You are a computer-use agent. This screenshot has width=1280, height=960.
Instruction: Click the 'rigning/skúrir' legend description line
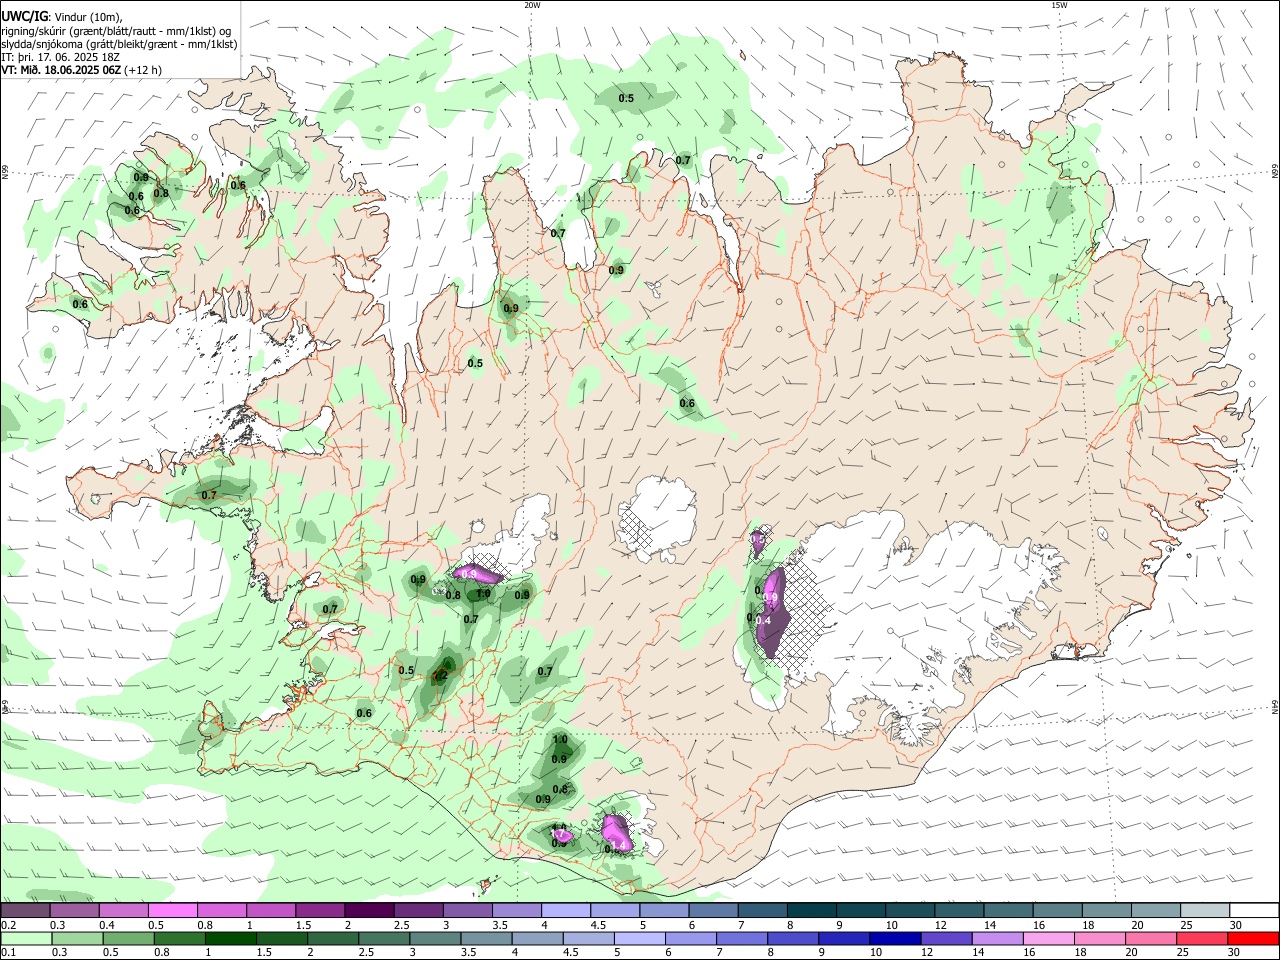[x=117, y=30]
